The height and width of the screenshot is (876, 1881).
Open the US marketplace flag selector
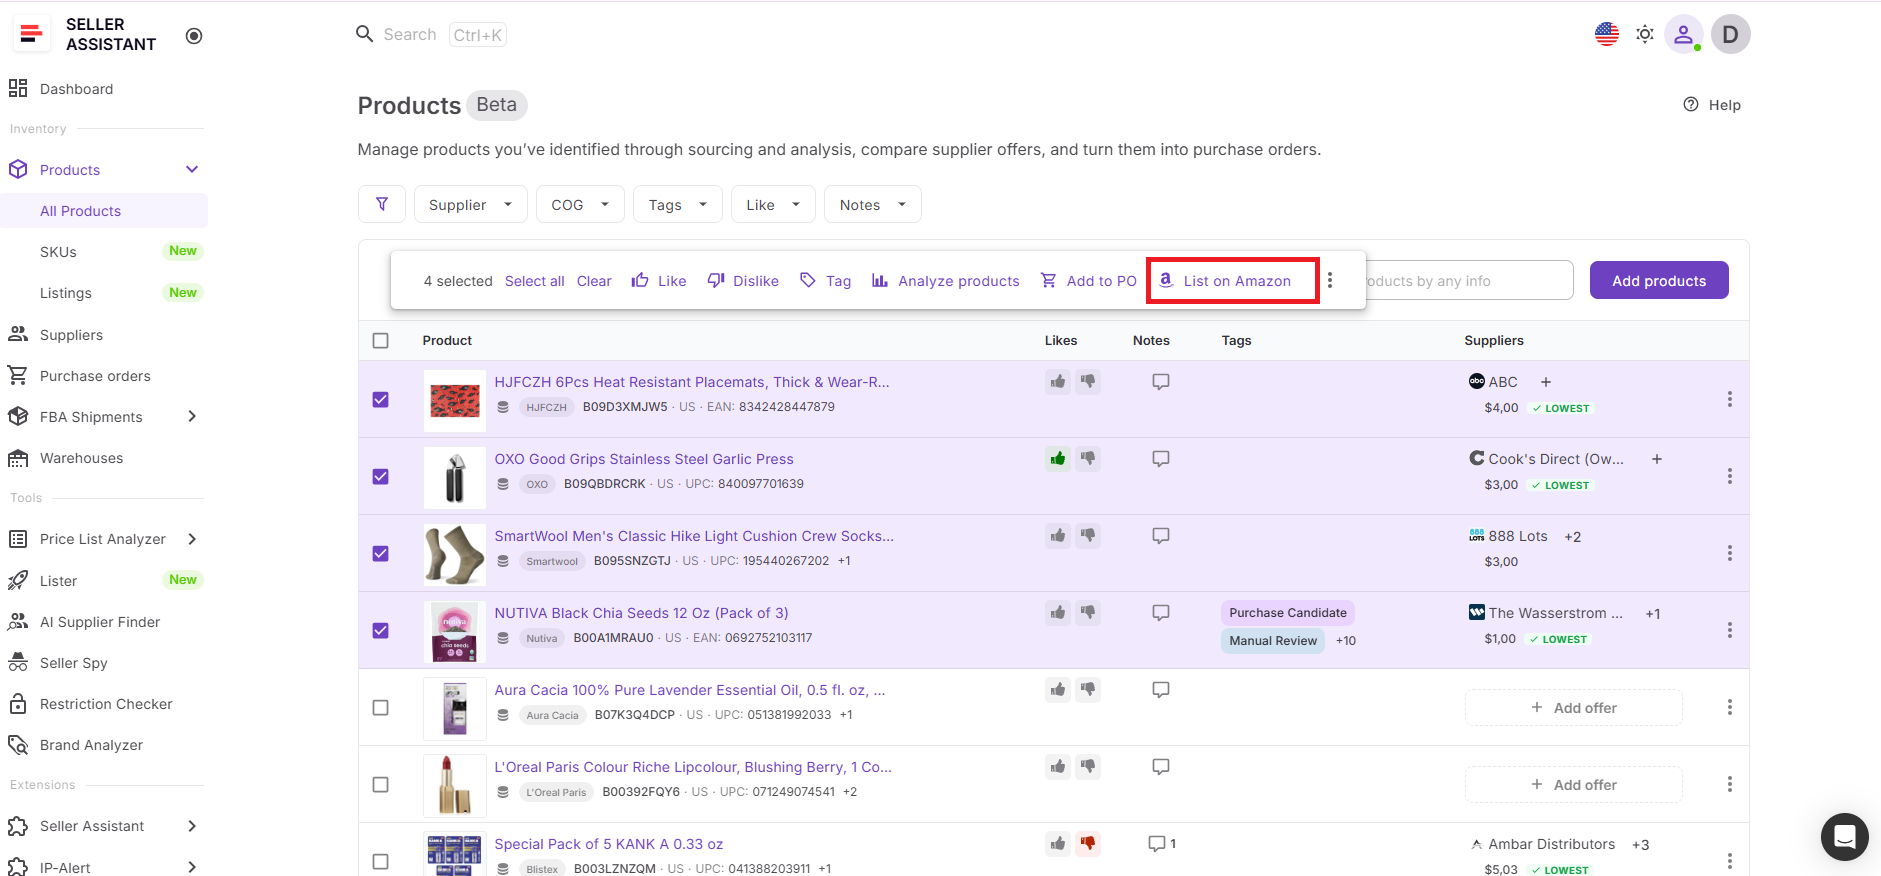(x=1607, y=34)
